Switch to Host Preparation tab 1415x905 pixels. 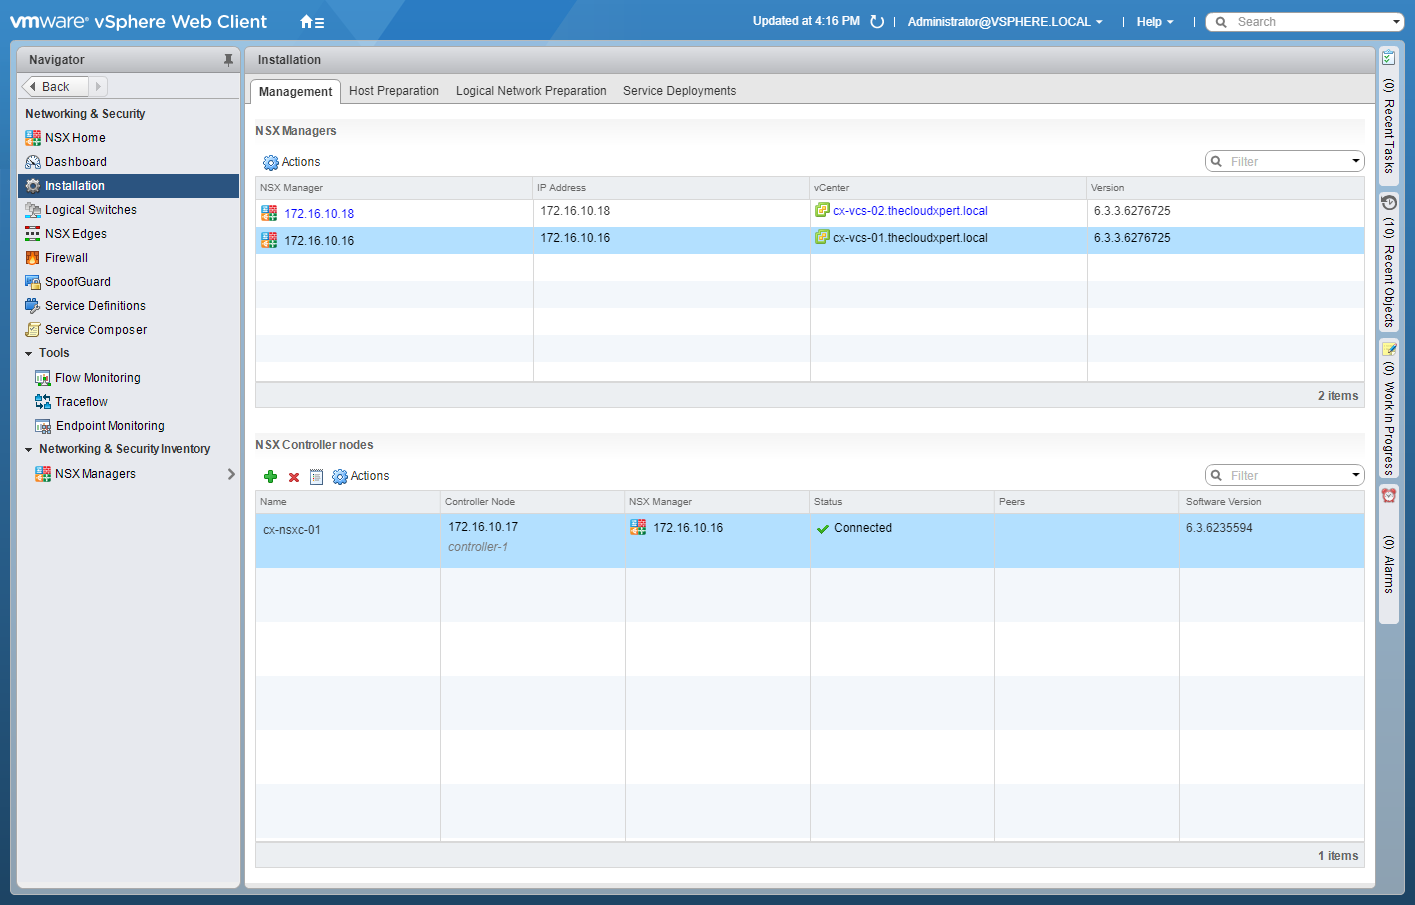[393, 91]
